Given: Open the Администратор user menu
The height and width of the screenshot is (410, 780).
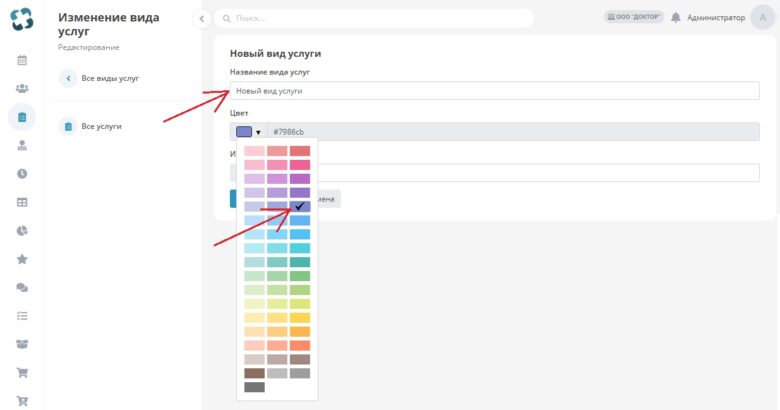Looking at the screenshot, I should point(716,17).
